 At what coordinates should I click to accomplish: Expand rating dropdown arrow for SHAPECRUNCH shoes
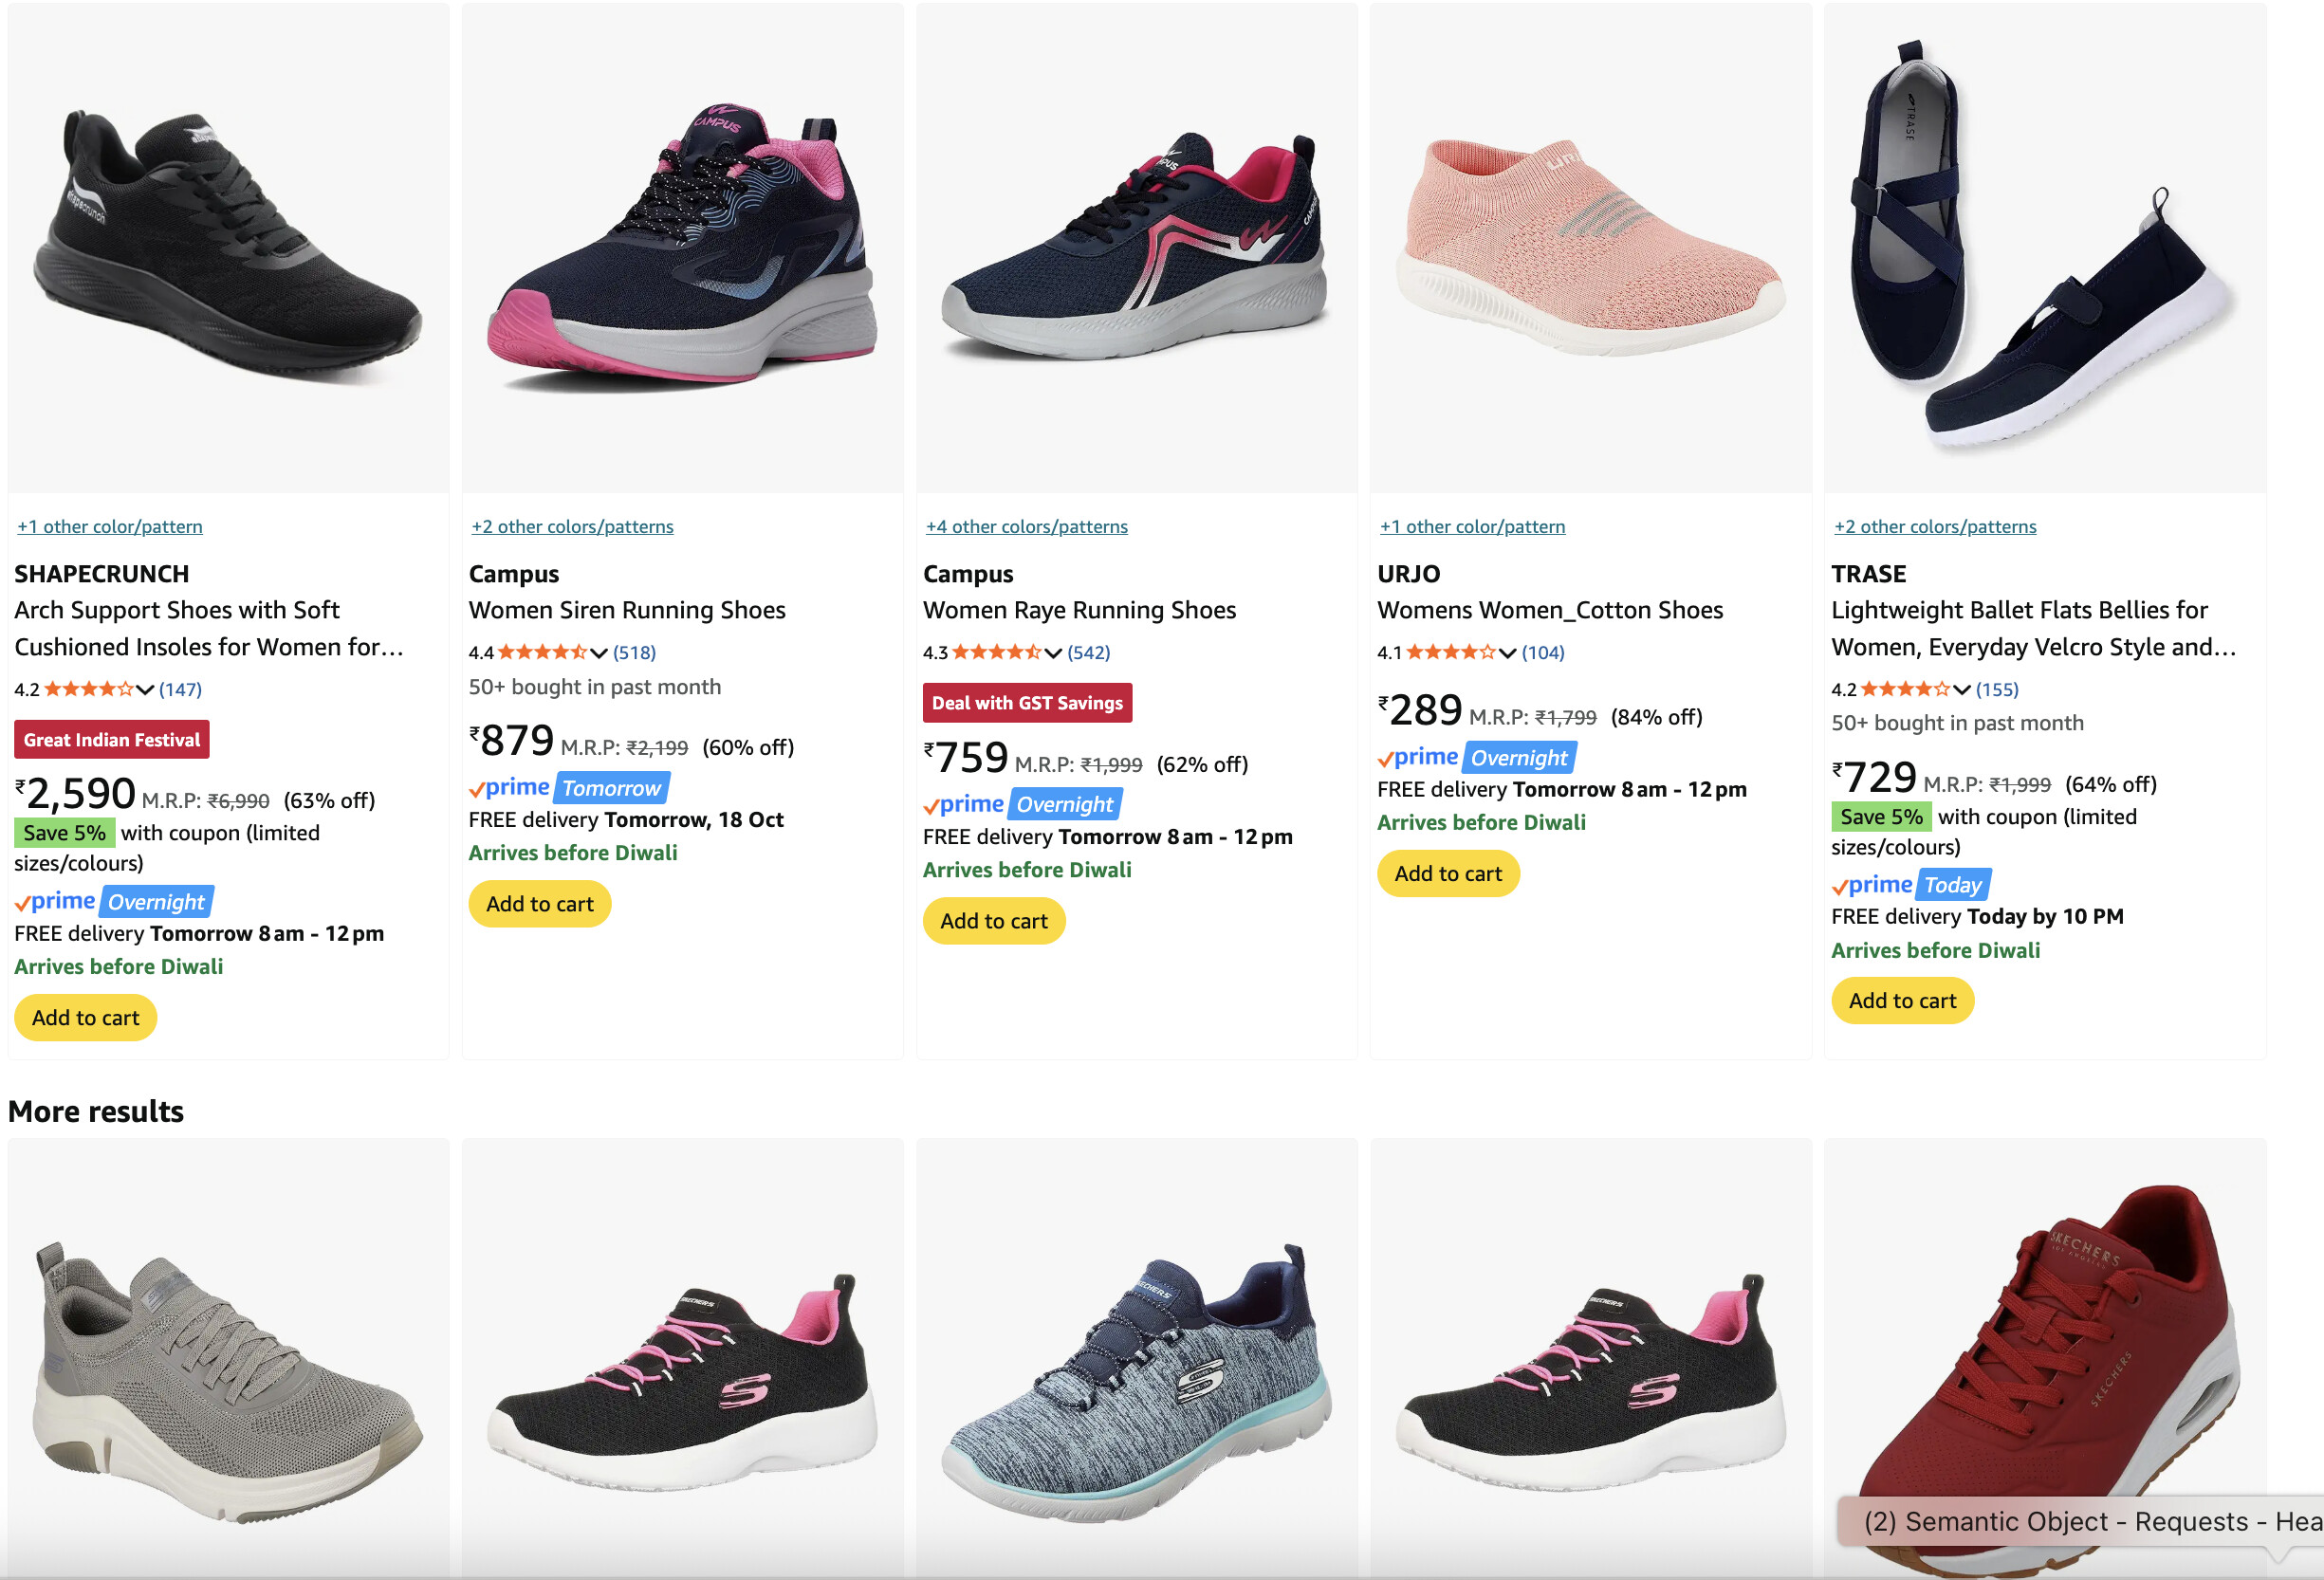[145, 690]
